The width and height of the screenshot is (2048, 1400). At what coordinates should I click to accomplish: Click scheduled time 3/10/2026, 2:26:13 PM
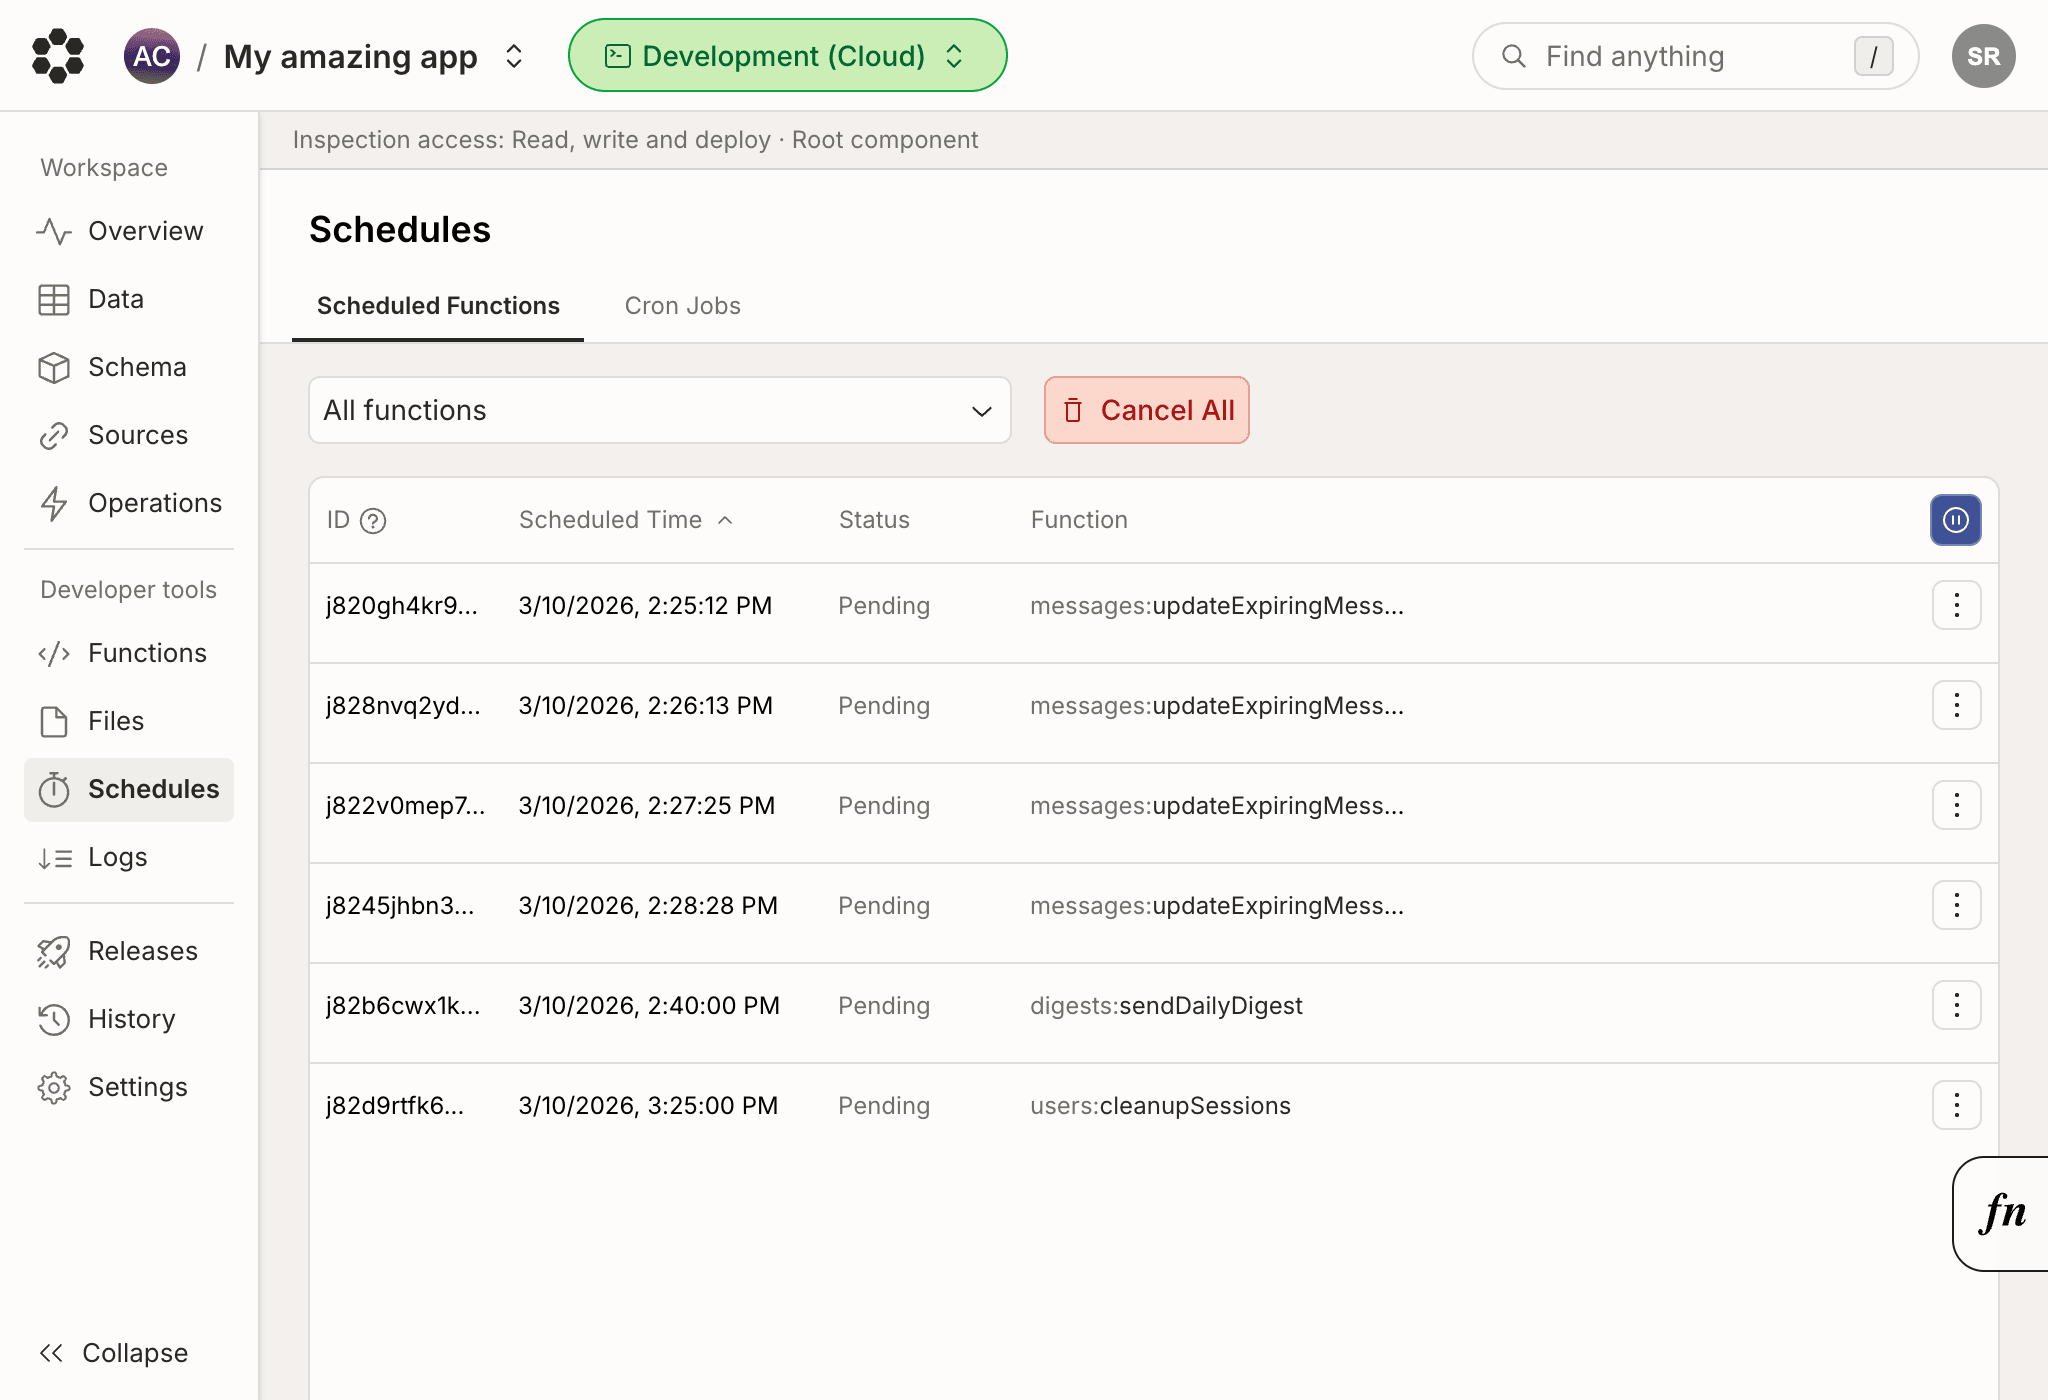coord(645,706)
